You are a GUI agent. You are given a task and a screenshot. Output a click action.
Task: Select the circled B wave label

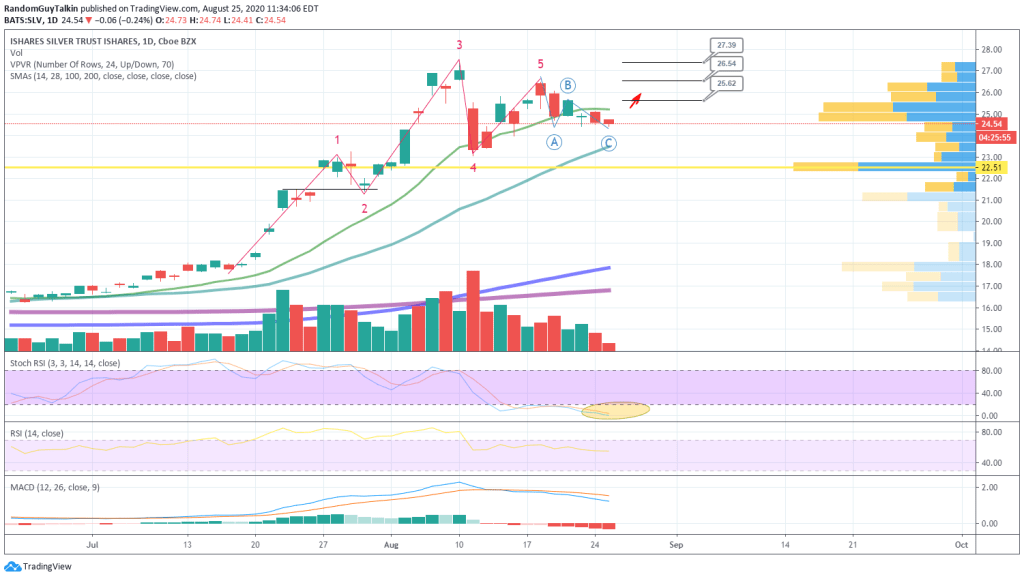(x=567, y=86)
